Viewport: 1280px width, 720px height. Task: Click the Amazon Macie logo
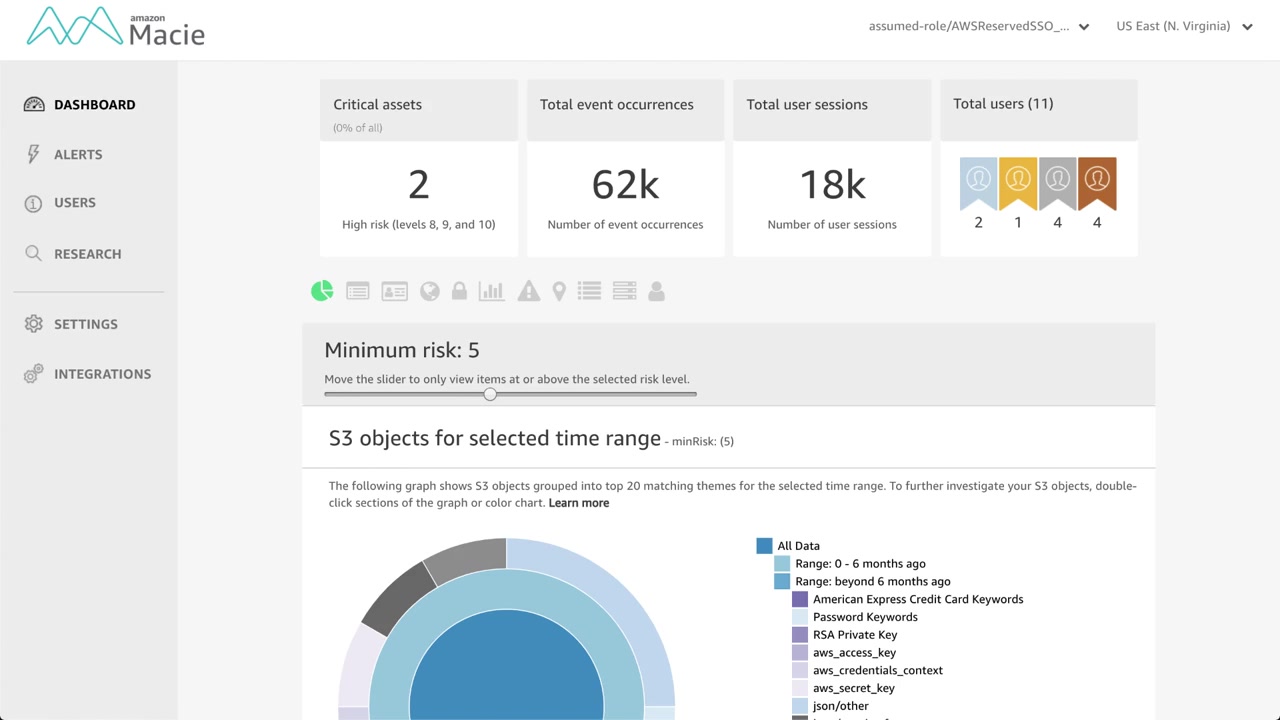(116, 27)
